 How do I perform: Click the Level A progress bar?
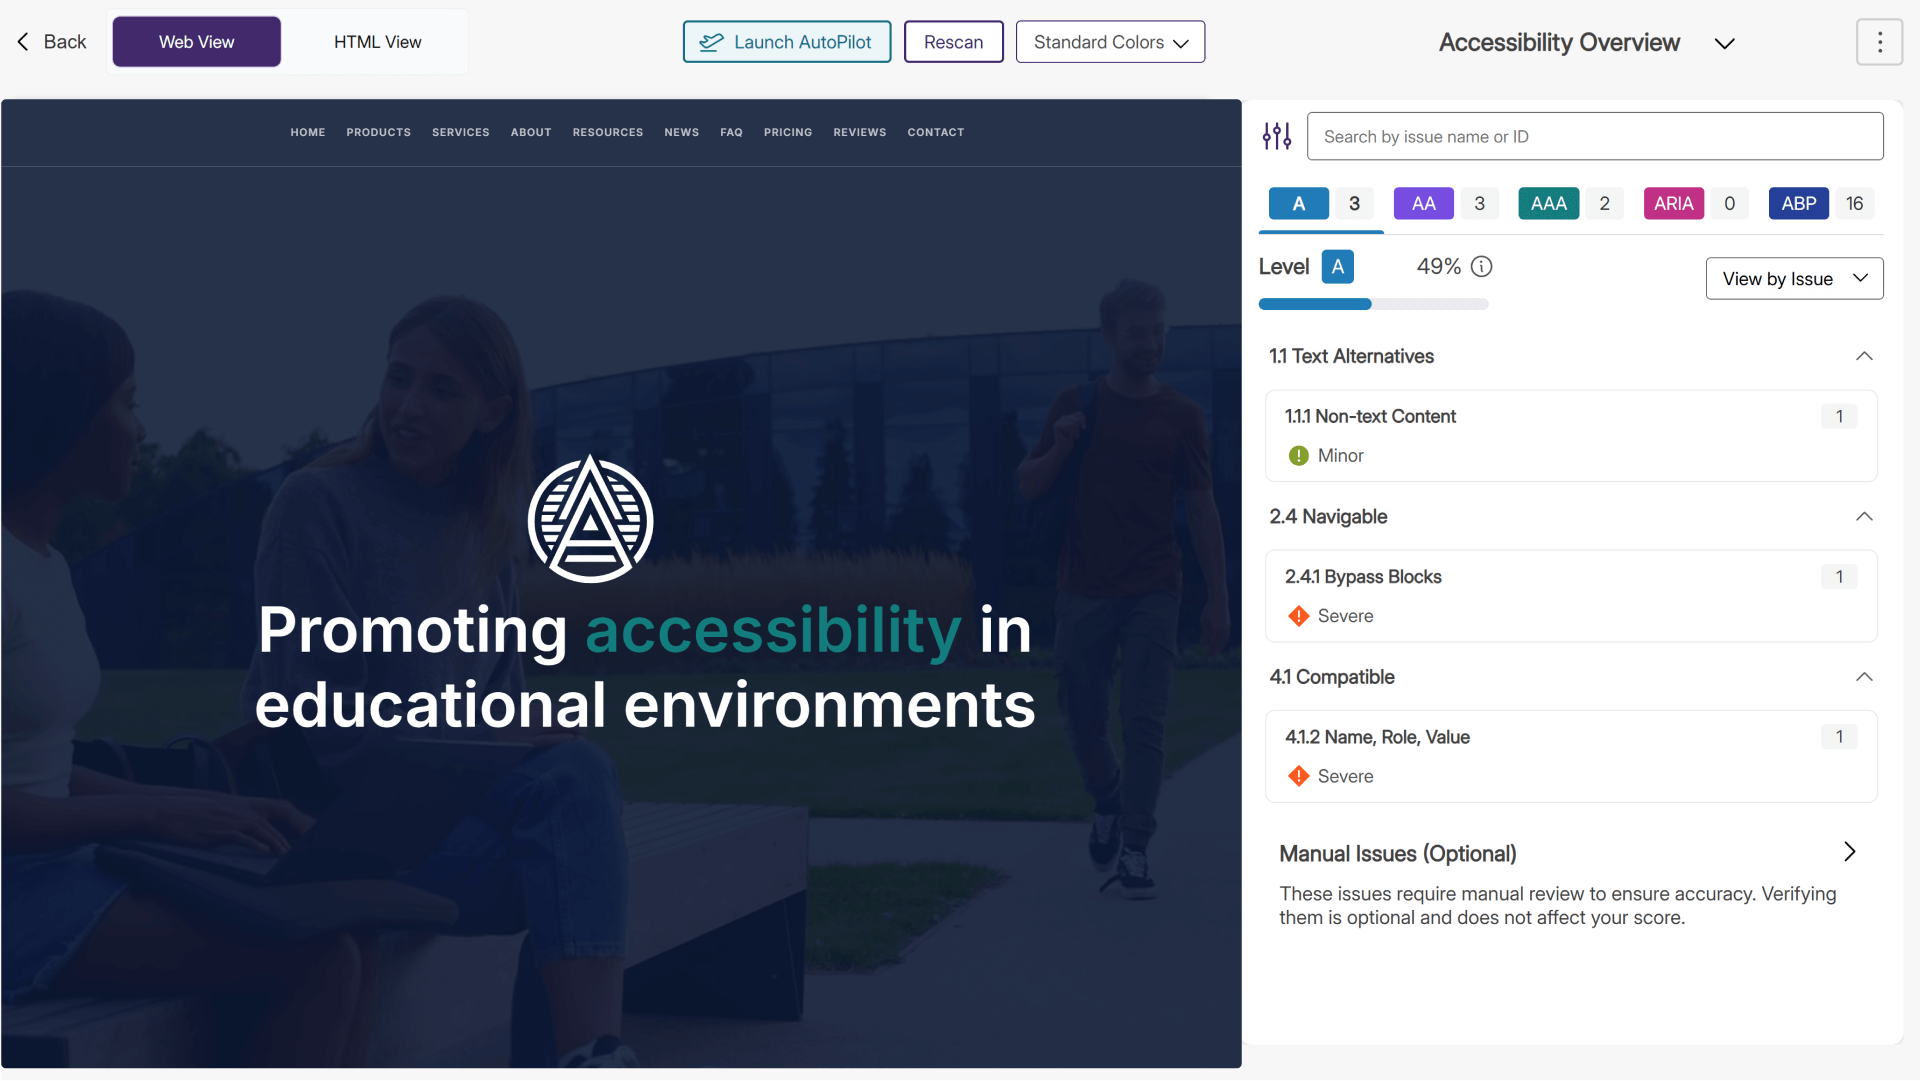pyautogui.click(x=1373, y=304)
